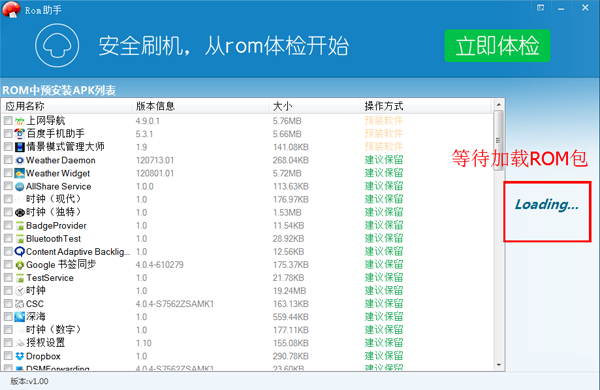Select the Dropbox checkbox
Image resolution: width=600 pixels, height=390 pixels.
pyautogui.click(x=8, y=356)
